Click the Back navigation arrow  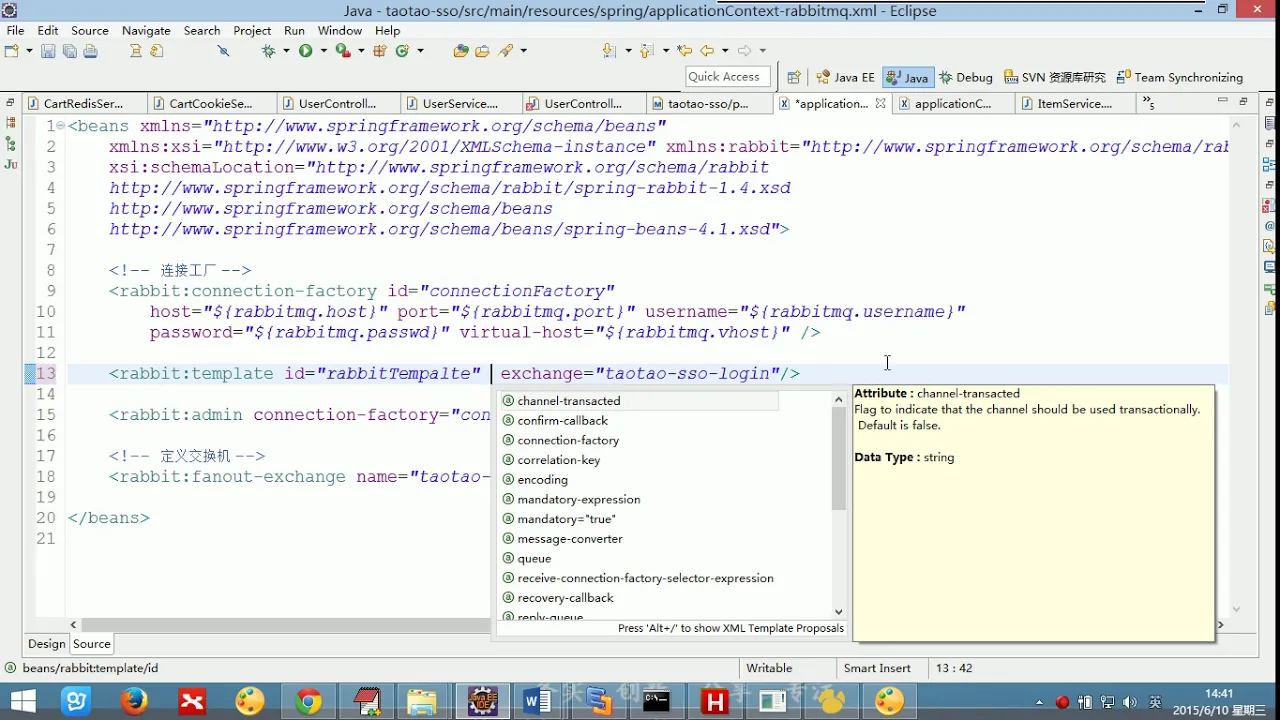click(707, 51)
